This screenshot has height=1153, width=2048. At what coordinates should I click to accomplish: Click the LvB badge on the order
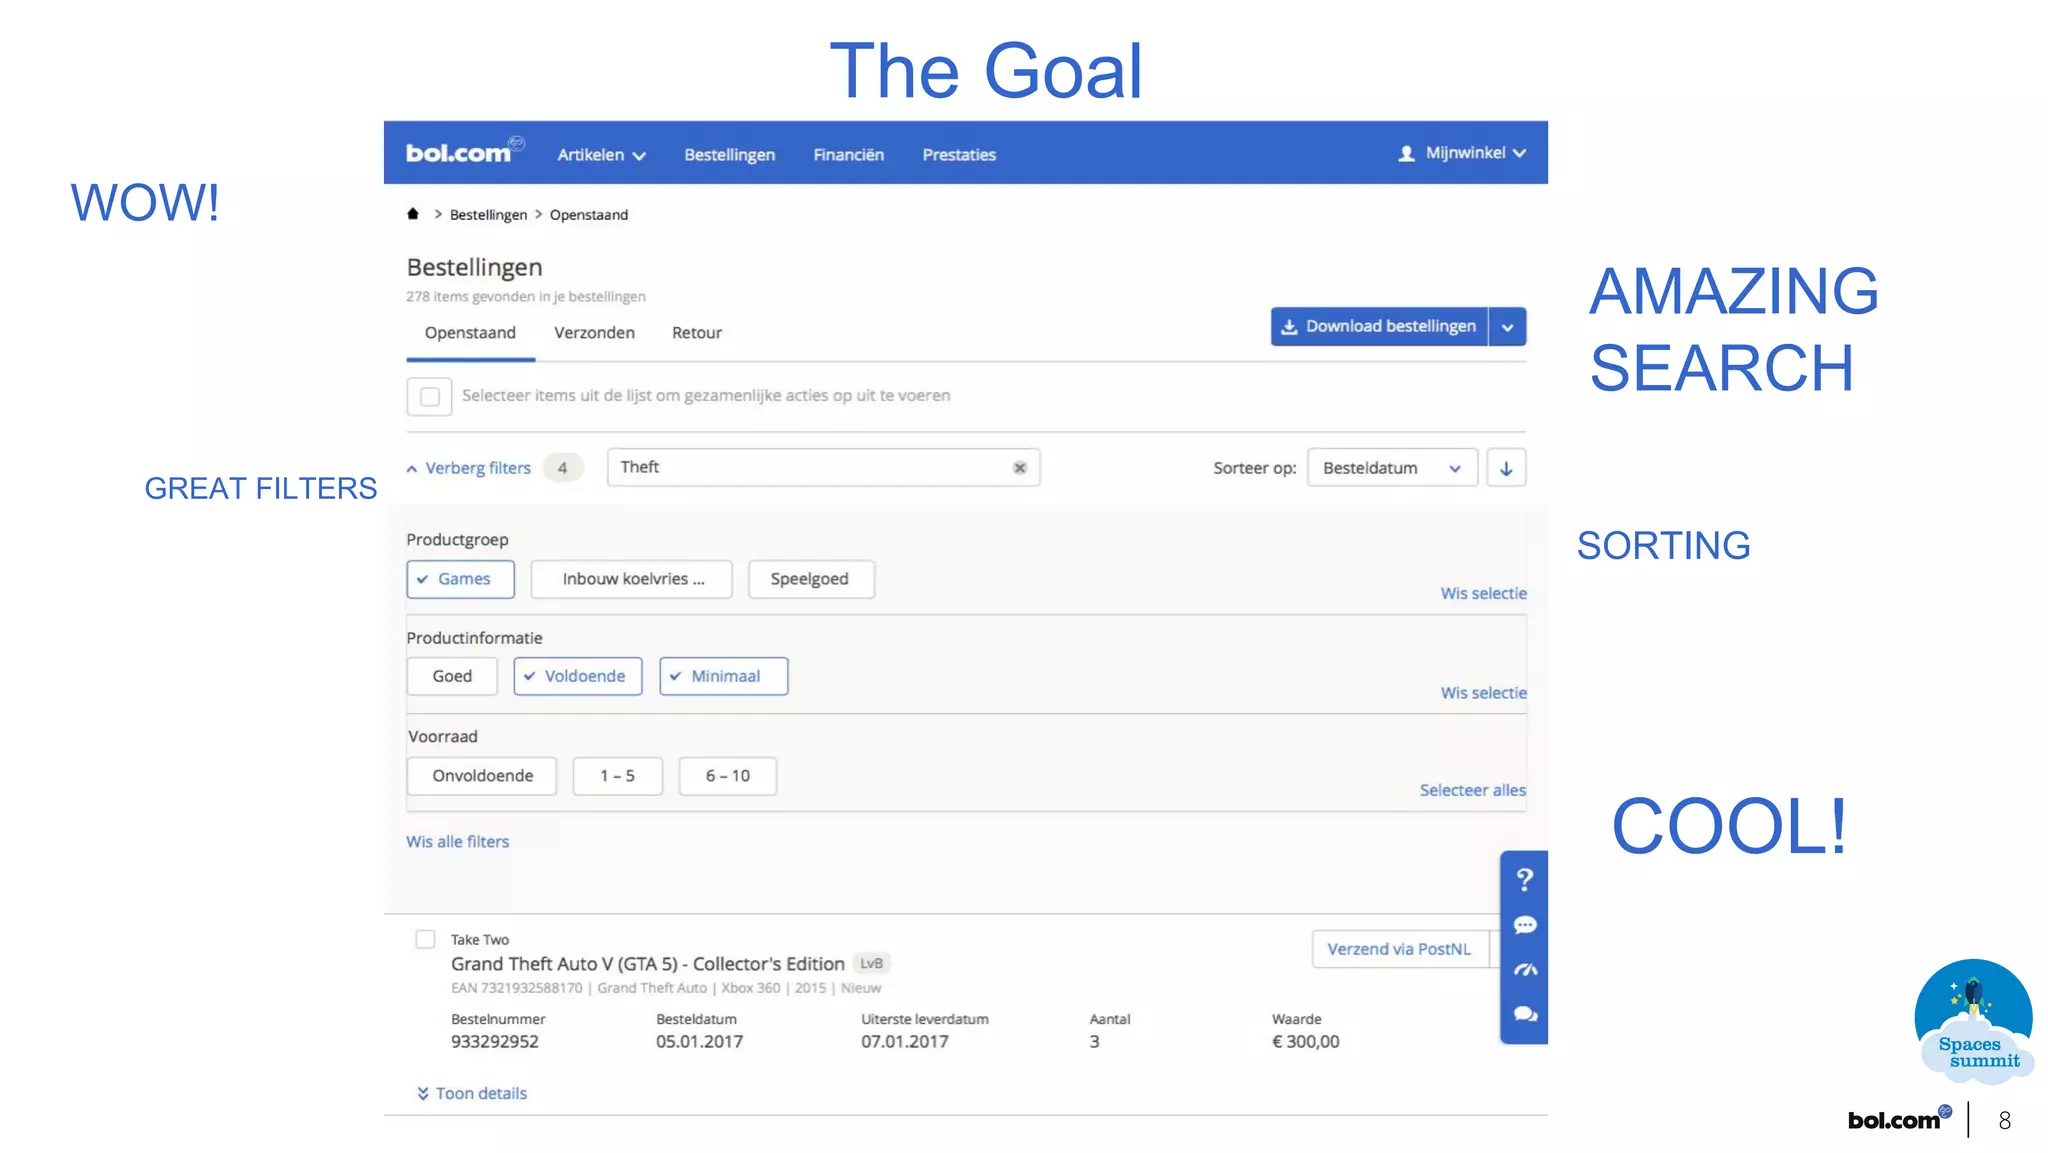tap(871, 964)
